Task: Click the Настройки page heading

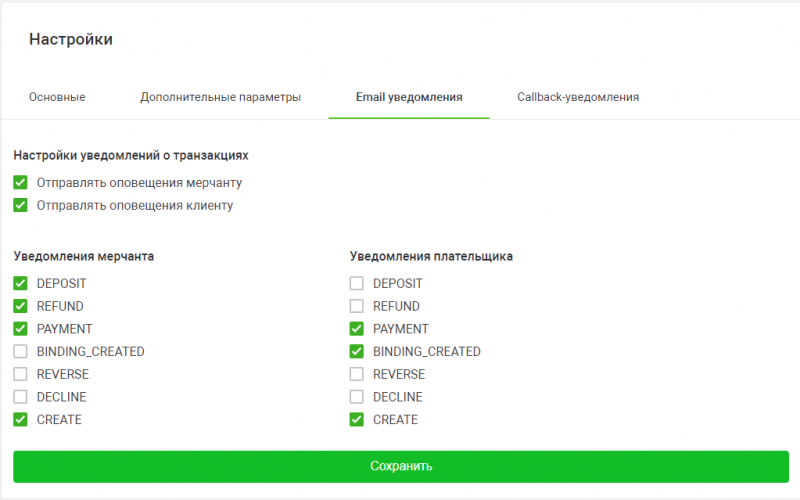Action: point(71,39)
